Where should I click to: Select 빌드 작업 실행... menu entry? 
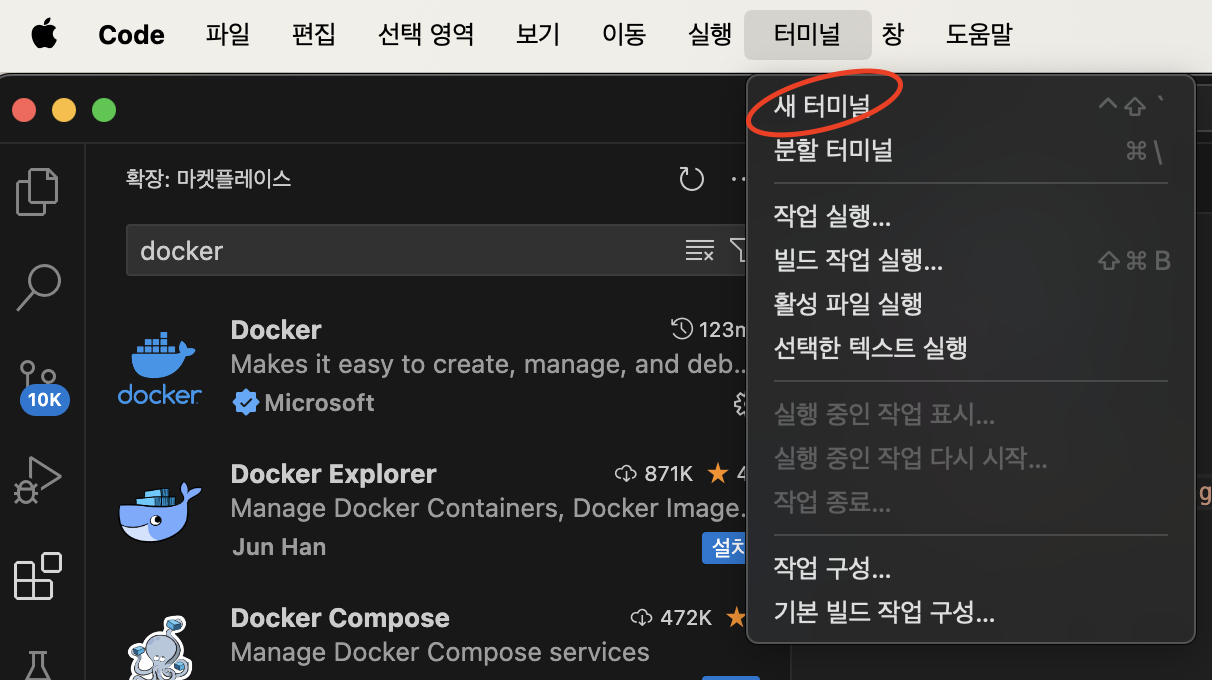(x=971, y=260)
